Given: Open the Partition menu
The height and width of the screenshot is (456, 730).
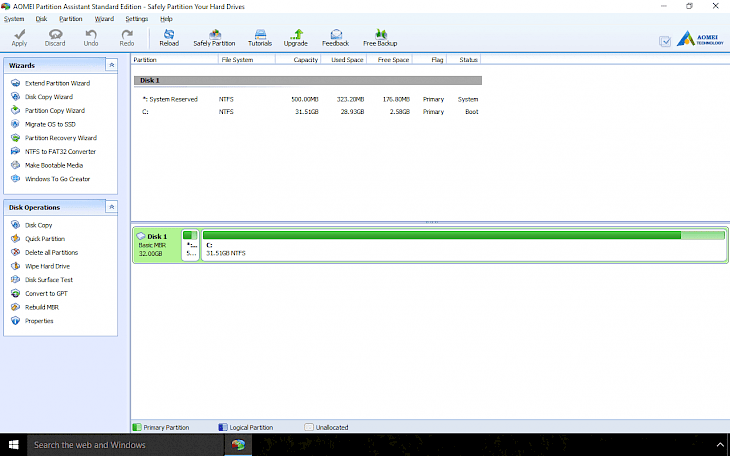Looking at the screenshot, I should [71, 19].
